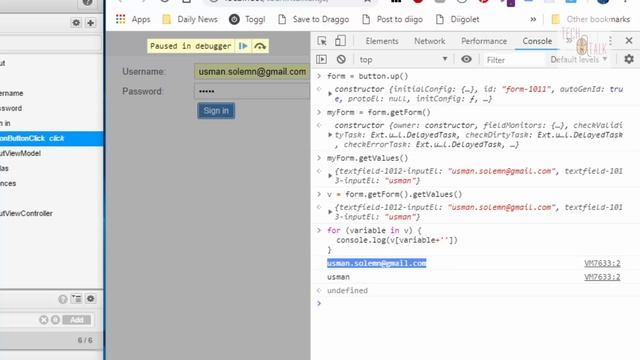Image resolution: width=640 pixels, height=360 pixels.
Task: Focus the Username input field
Action: 252,71
